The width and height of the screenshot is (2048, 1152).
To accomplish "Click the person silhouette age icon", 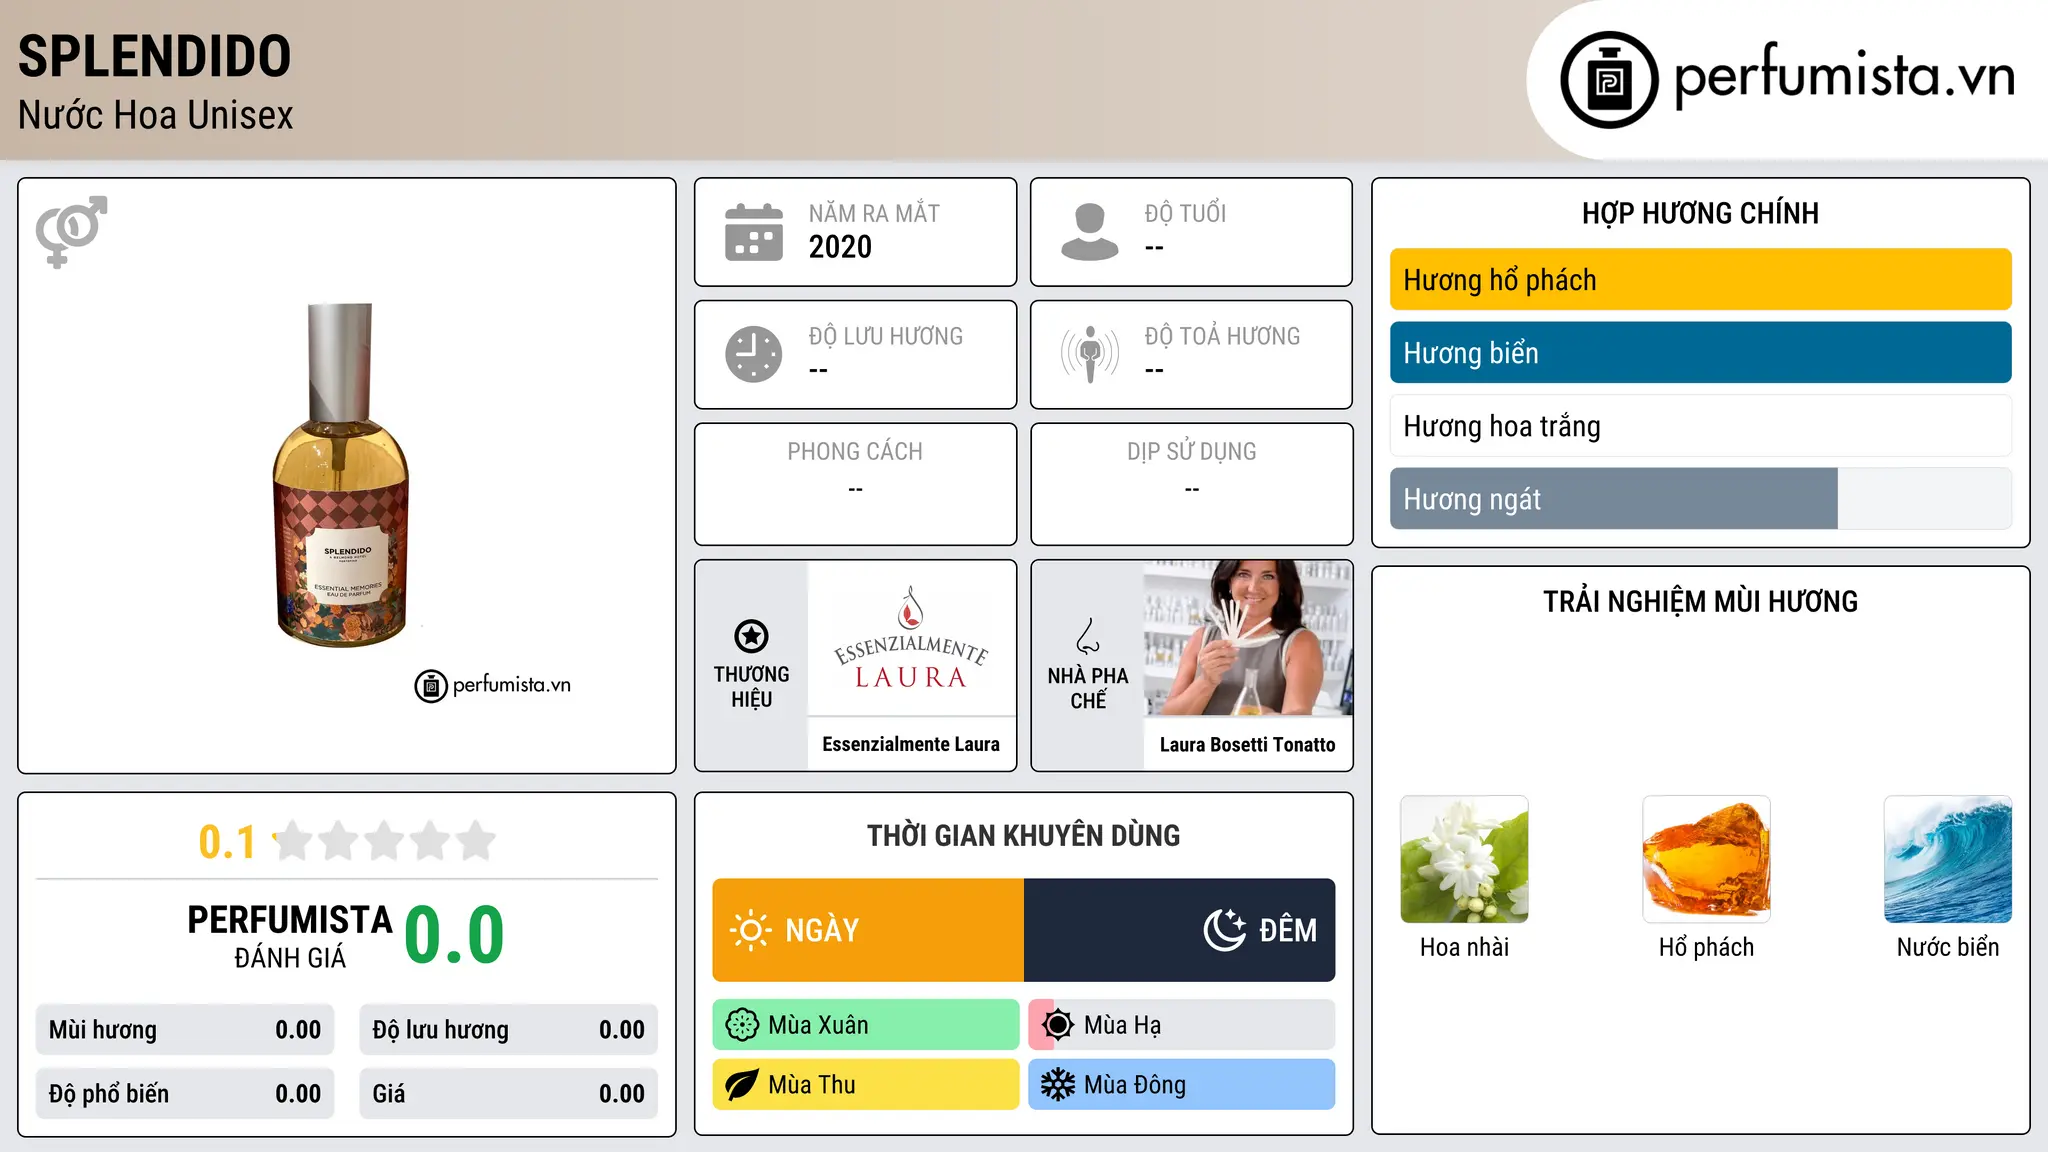I will point(1090,232).
